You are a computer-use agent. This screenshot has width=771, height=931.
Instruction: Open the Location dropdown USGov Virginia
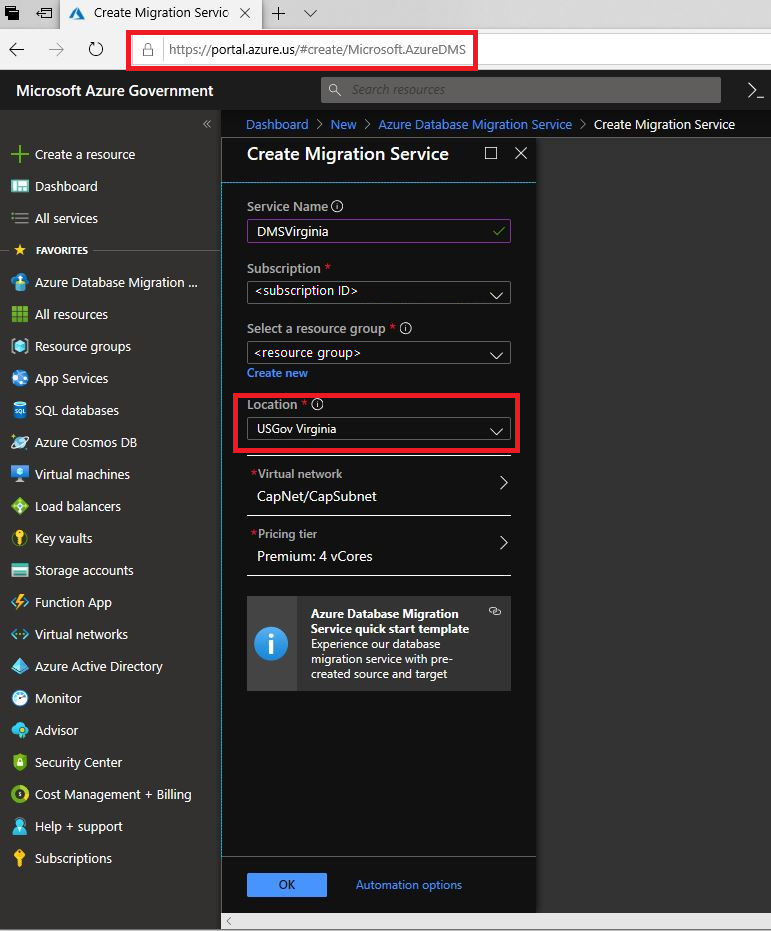coord(379,429)
